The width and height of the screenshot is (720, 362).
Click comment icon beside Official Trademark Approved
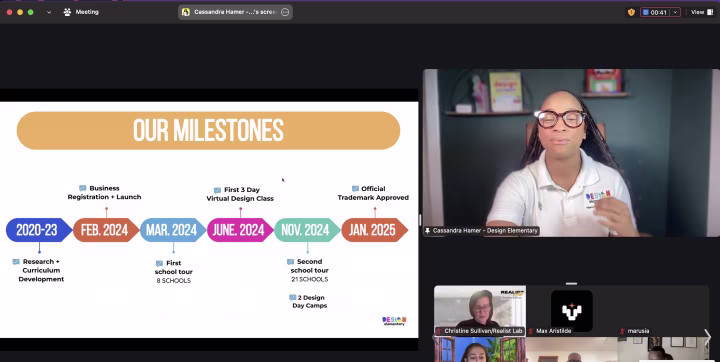click(x=355, y=188)
